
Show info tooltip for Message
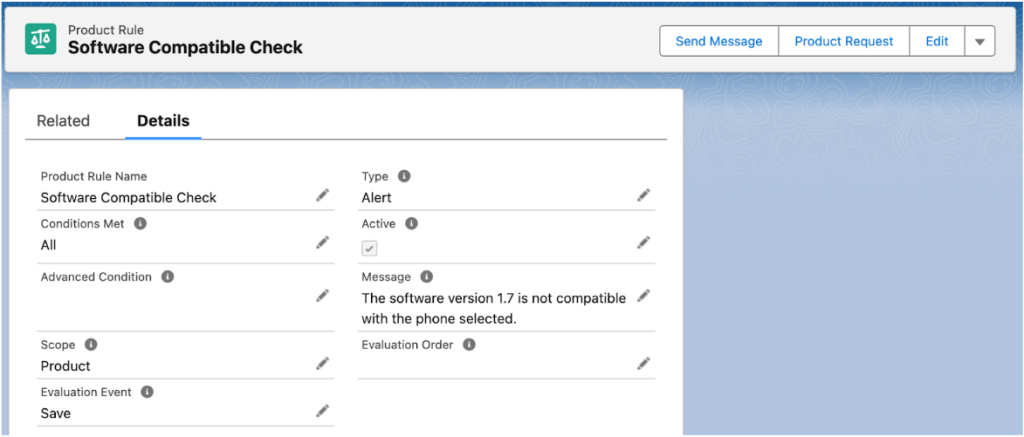tap(427, 277)
